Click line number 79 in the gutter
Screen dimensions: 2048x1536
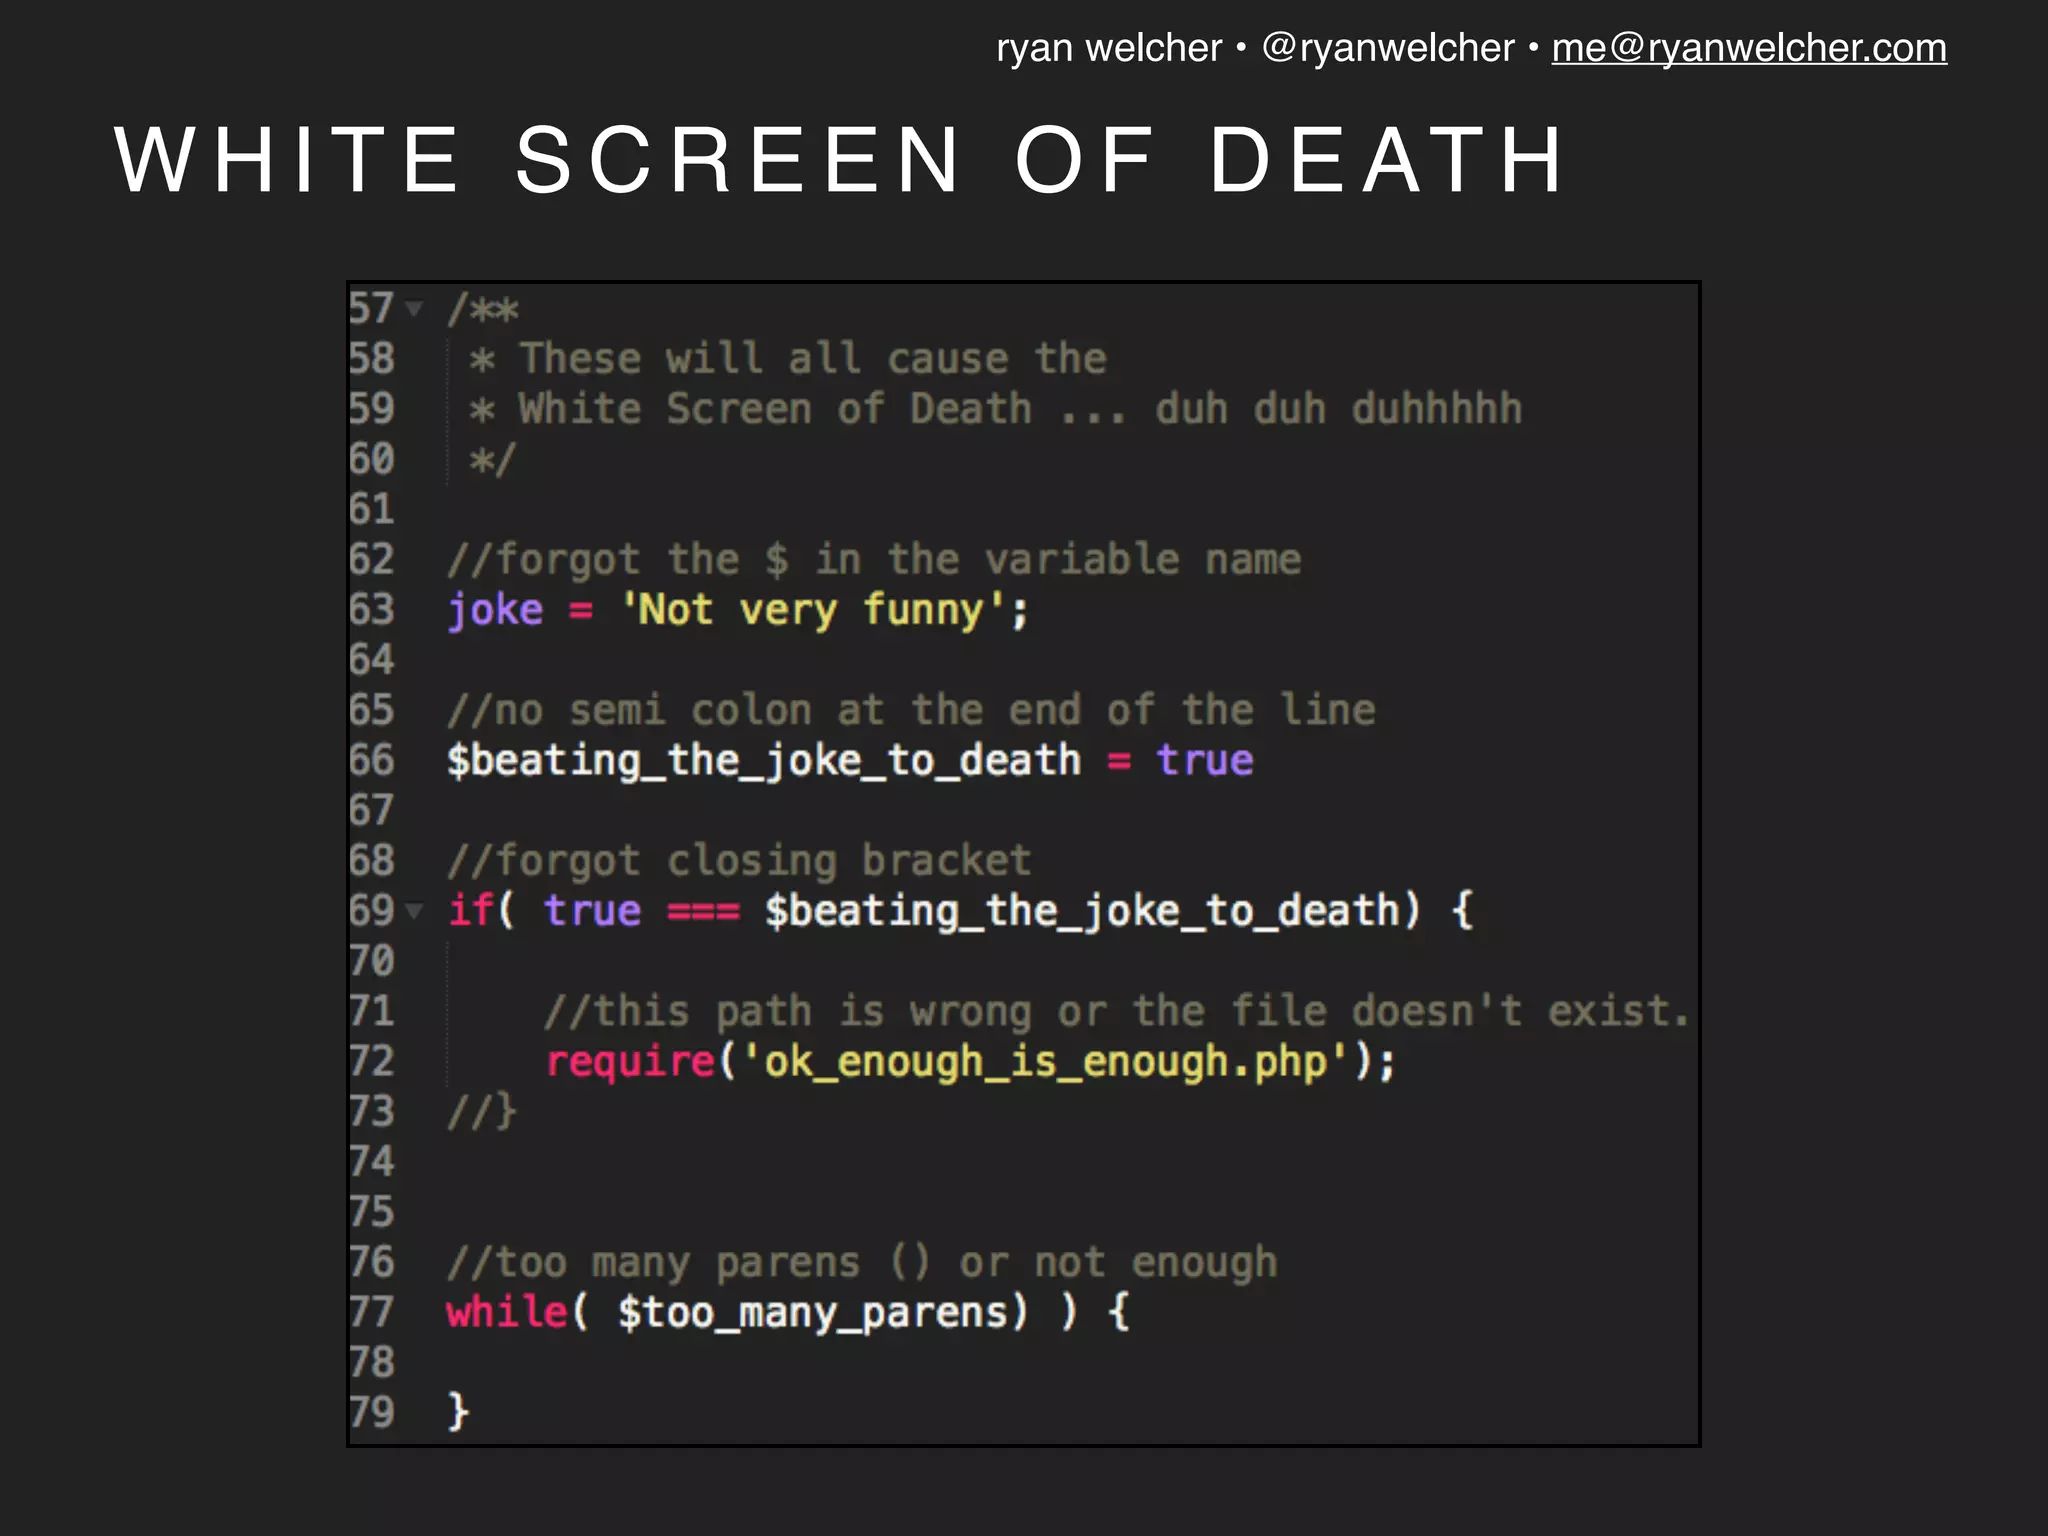click(x=372, y=1412)
